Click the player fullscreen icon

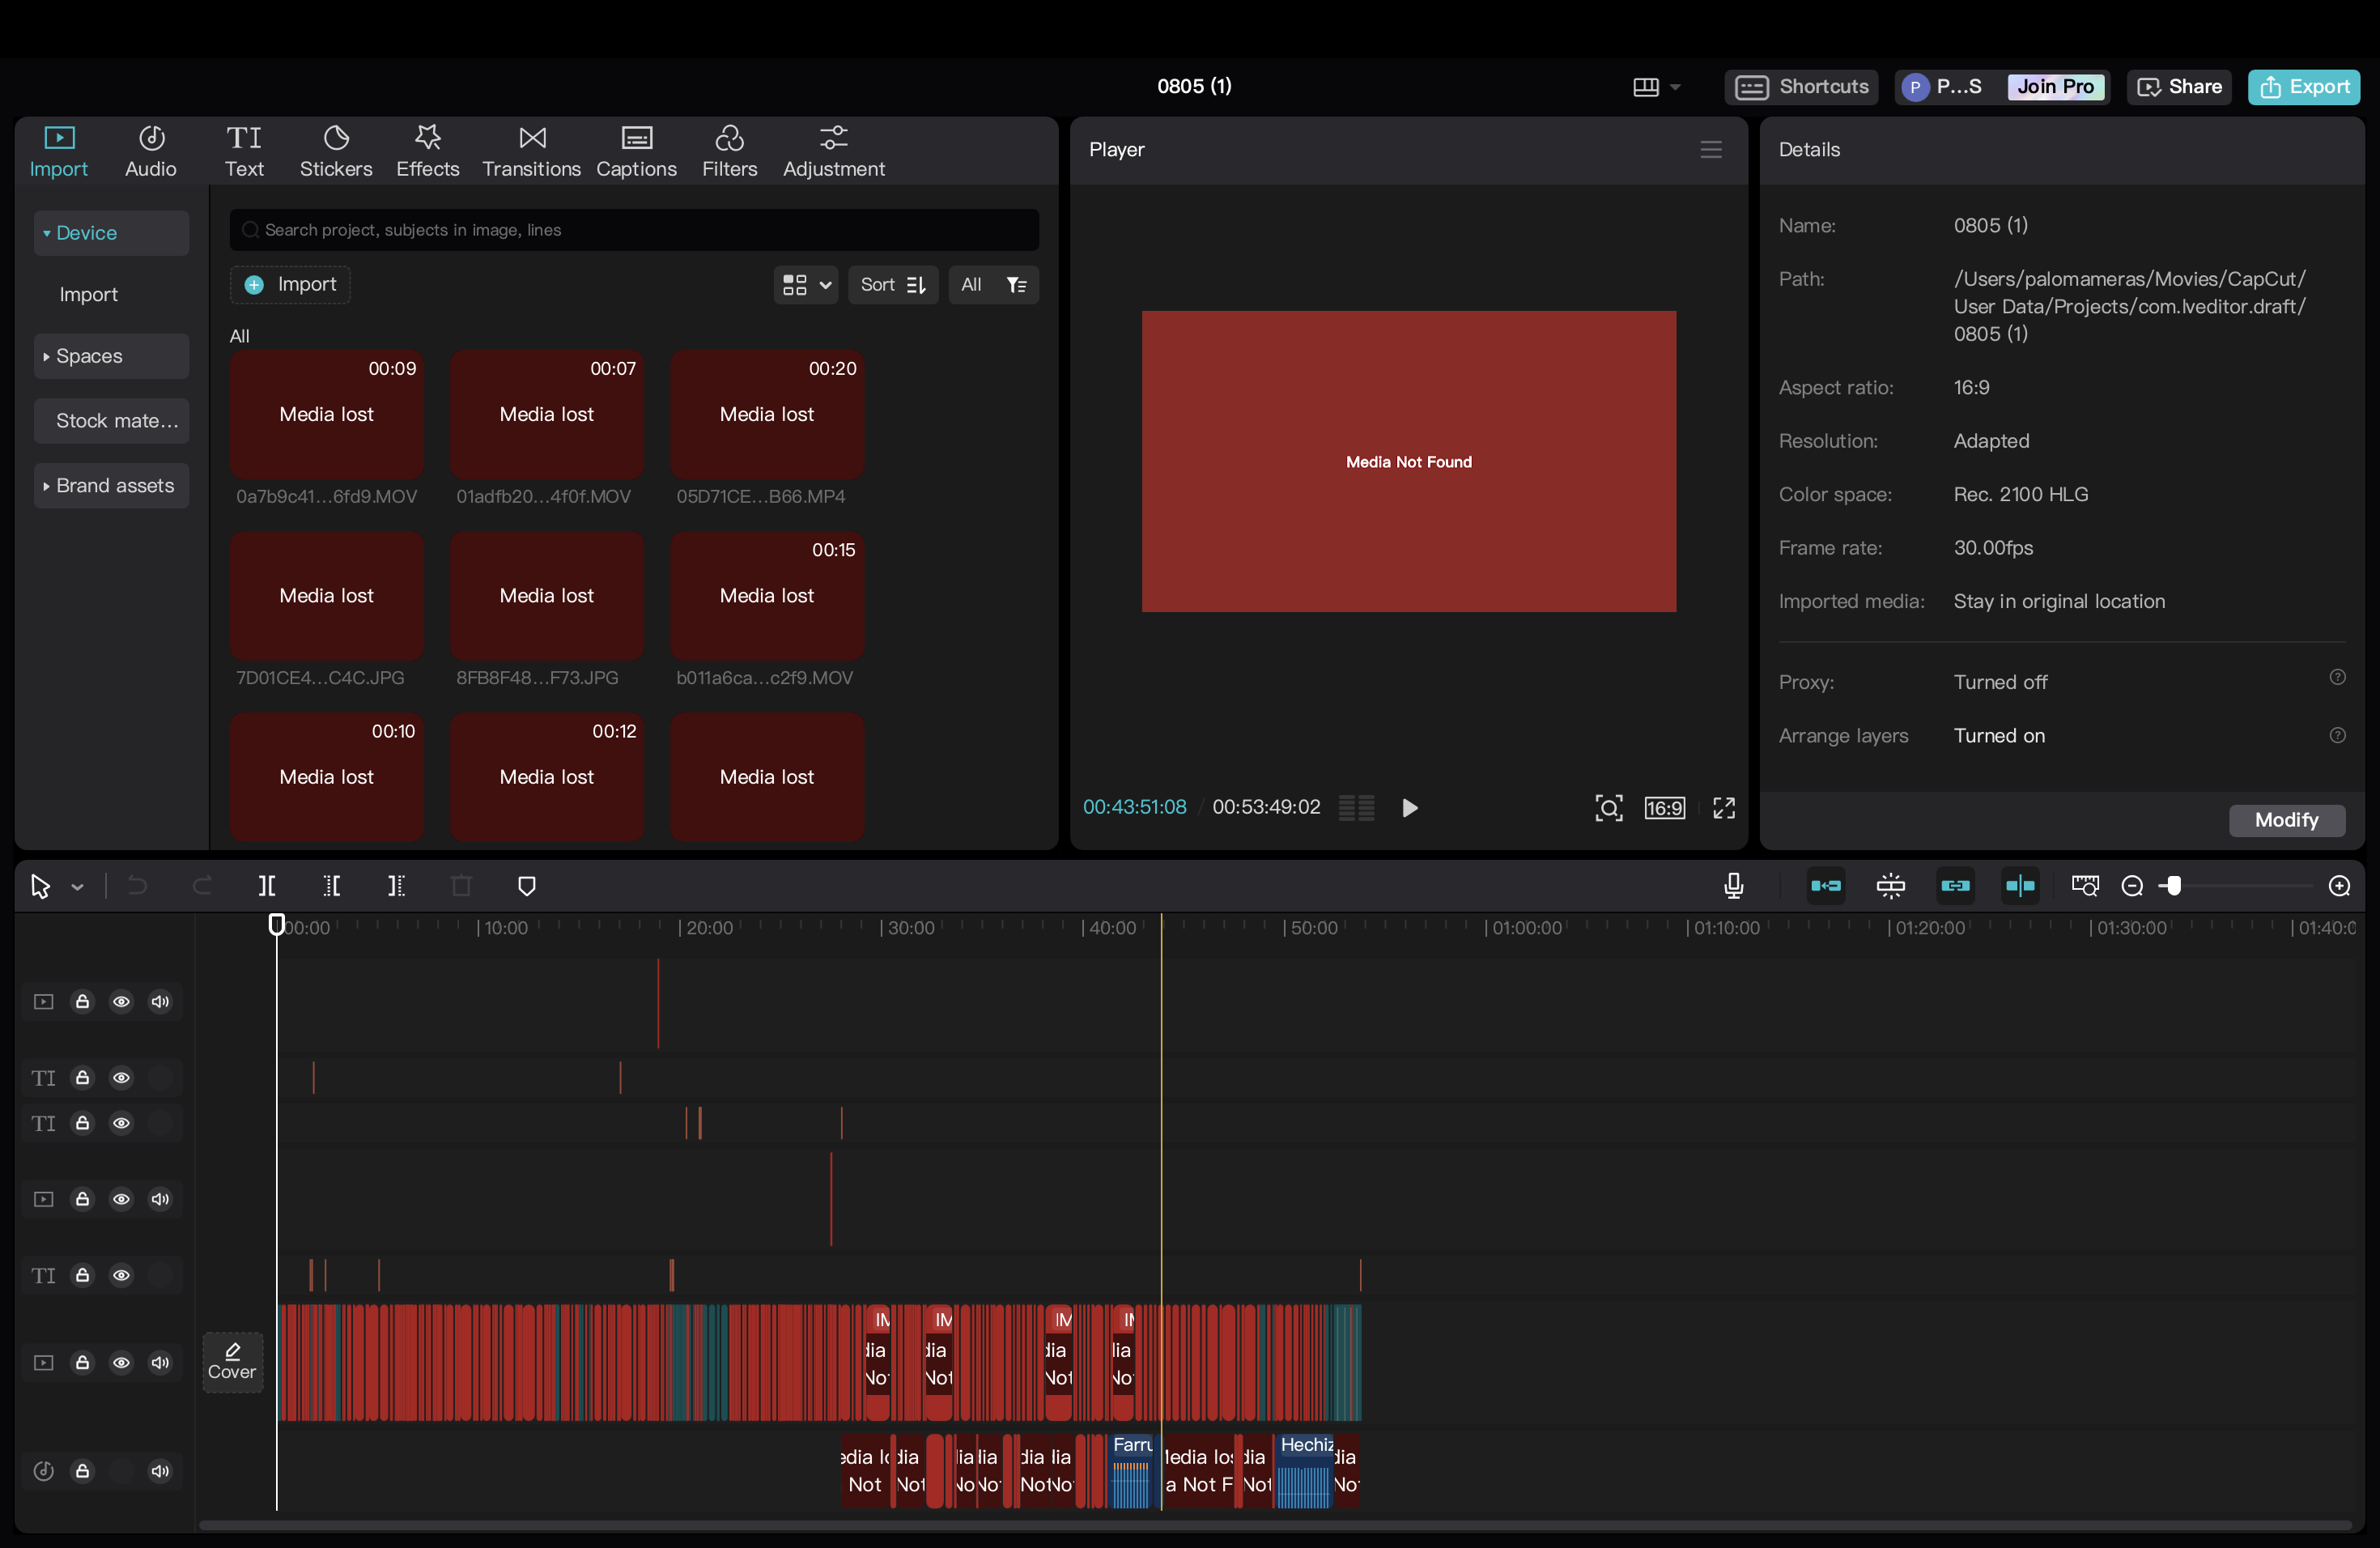(x=1723, y=808)
